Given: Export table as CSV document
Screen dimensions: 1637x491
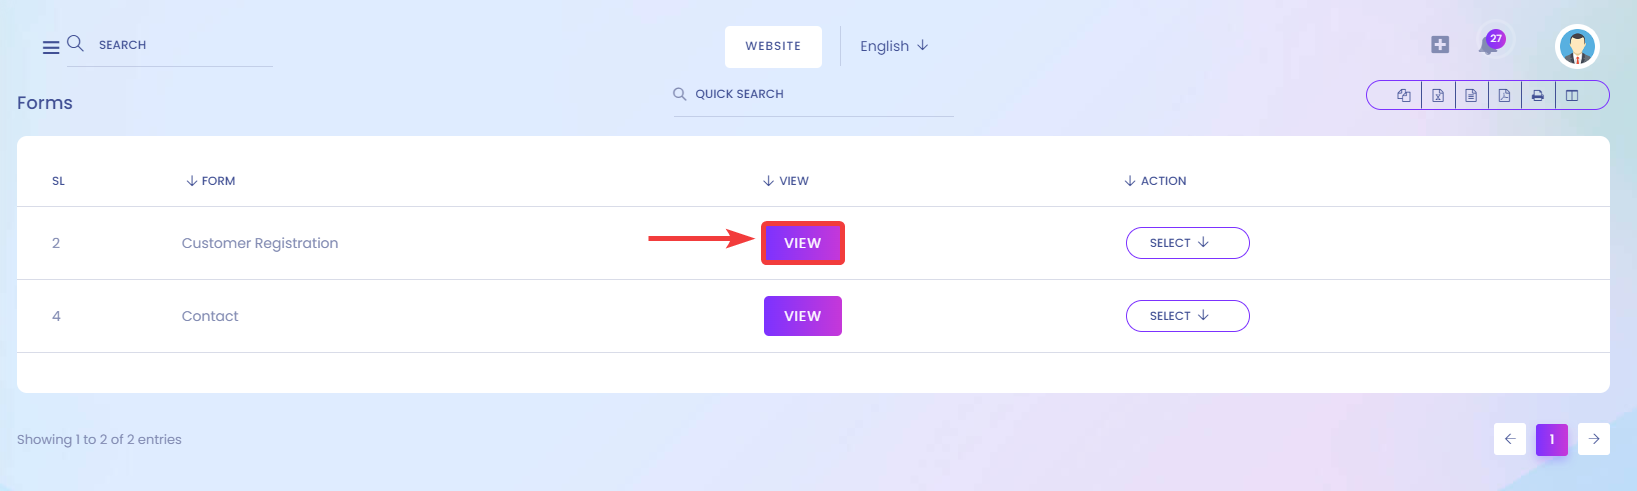Looking at the screenshot, I should 1471,96.
